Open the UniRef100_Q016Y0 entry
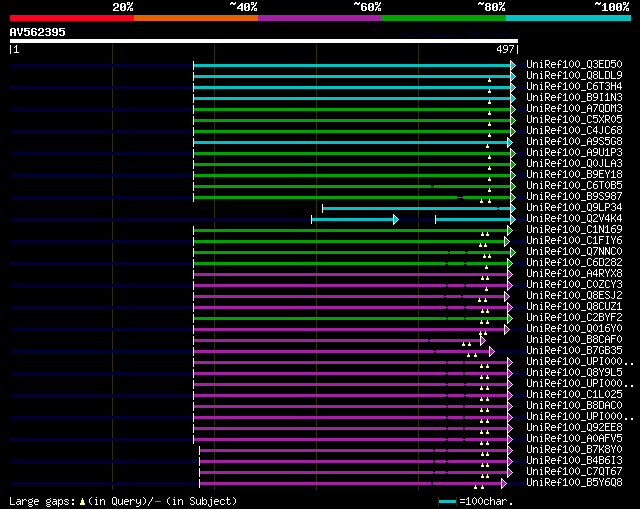The width and height of the screenshot is (640, 509). [574, 329]
